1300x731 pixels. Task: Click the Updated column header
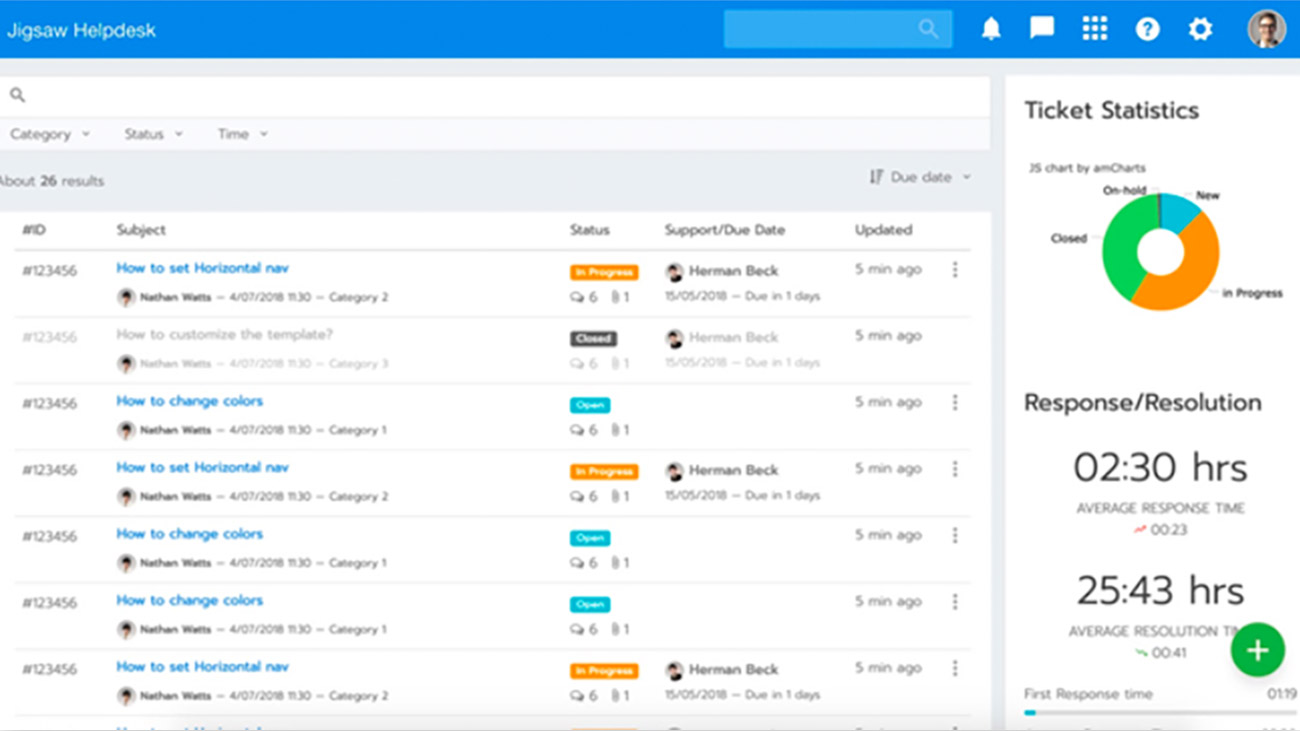pos(883,230)
